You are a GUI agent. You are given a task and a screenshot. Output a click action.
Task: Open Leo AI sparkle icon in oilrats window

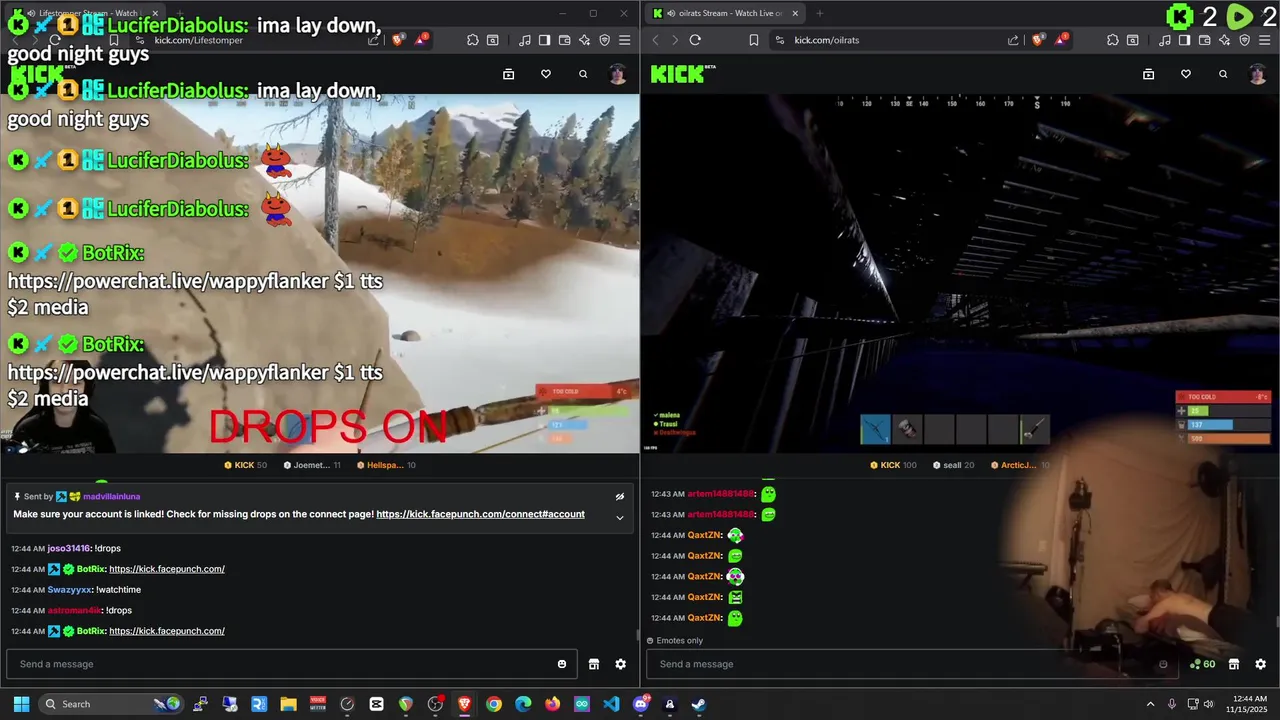tap(1224, 40)
